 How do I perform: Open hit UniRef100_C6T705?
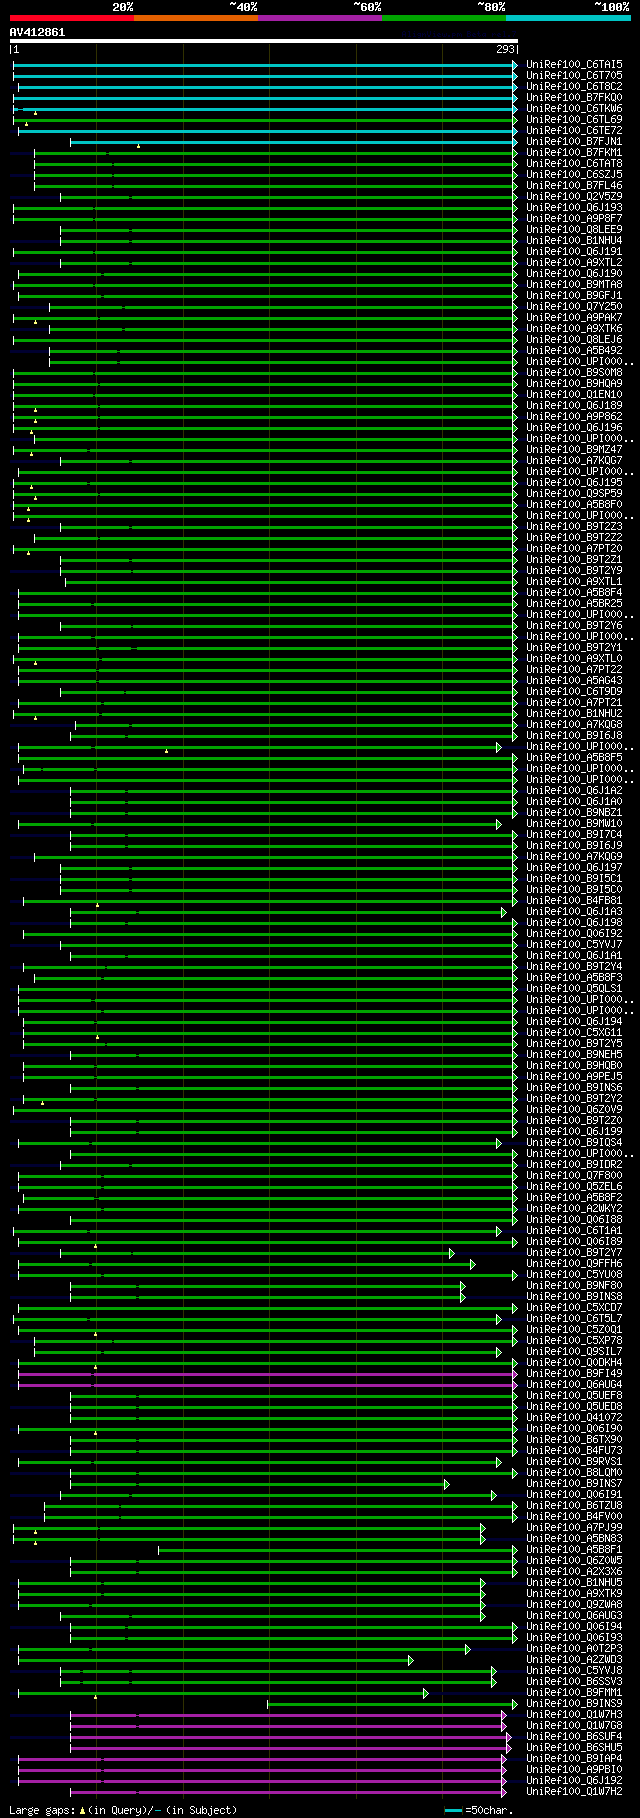tap(574, 75)
